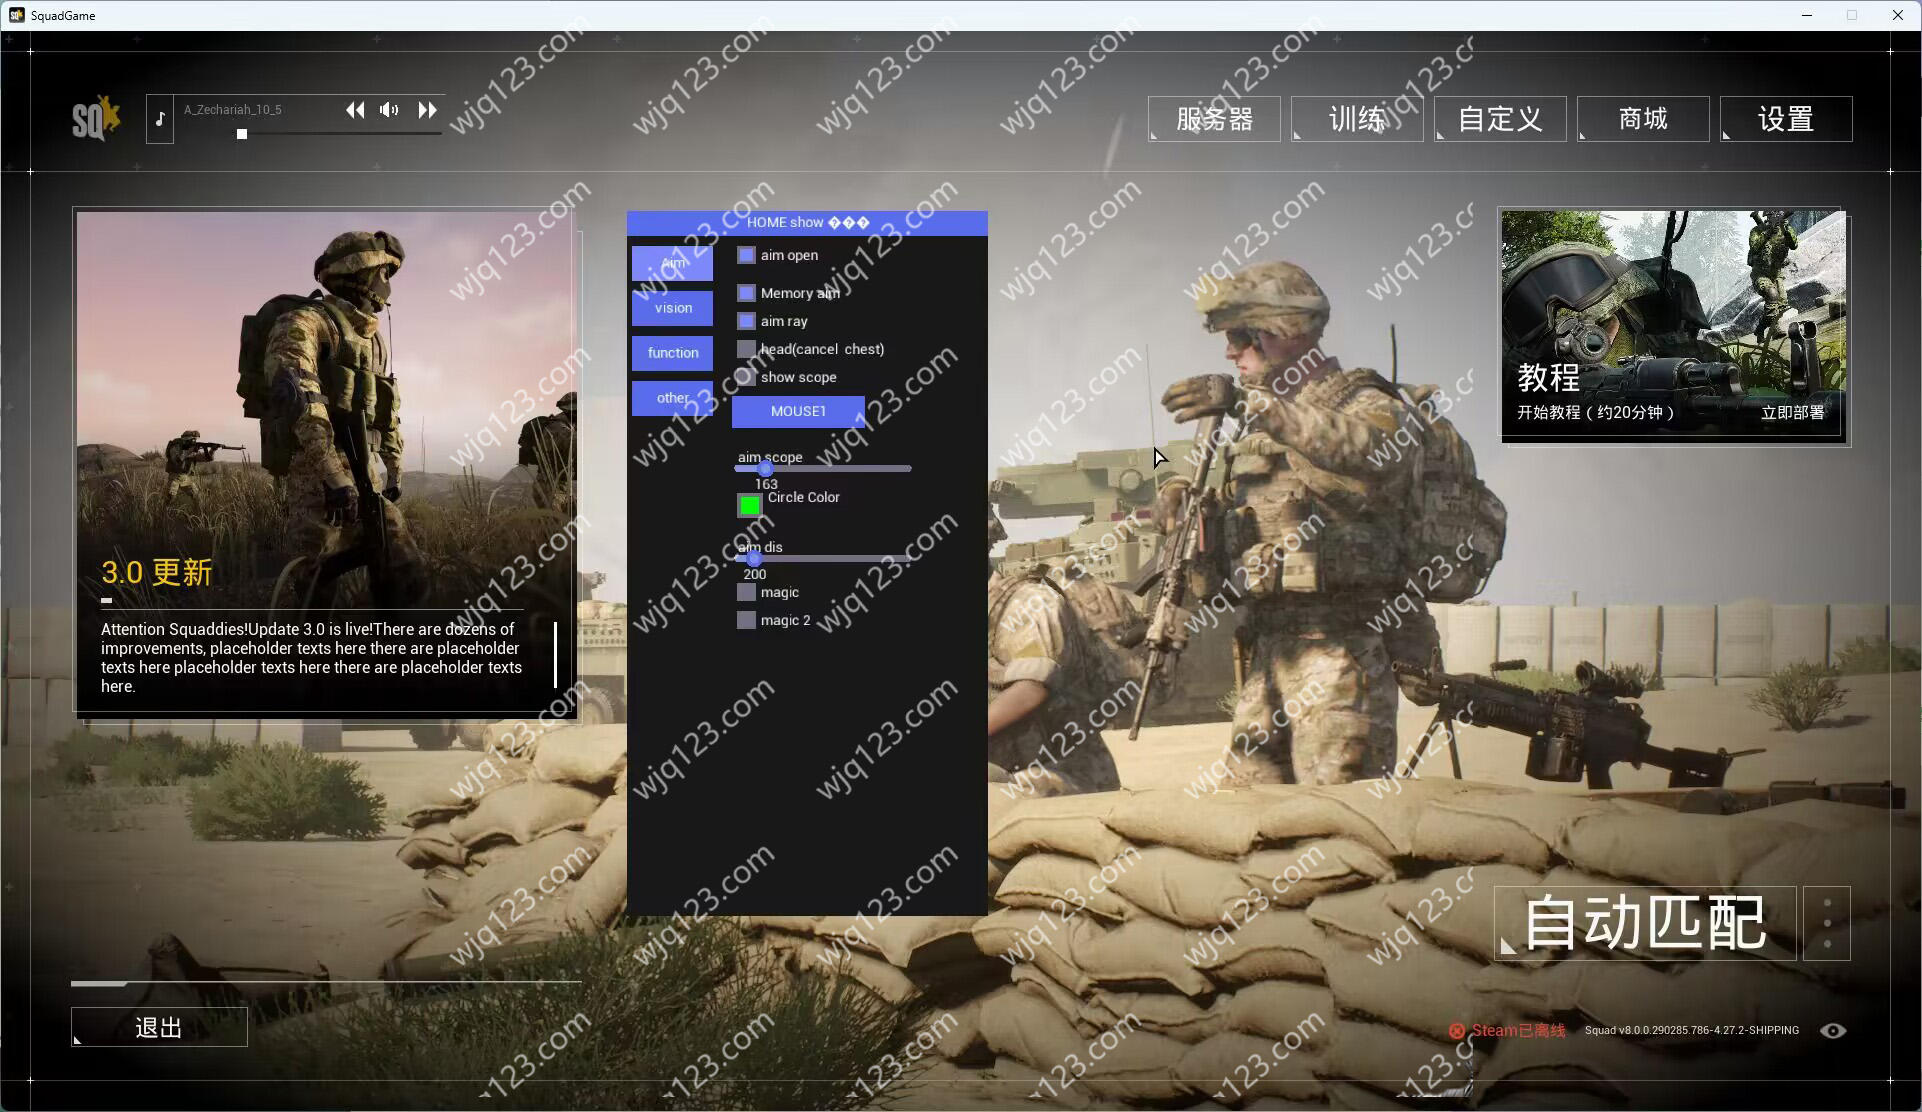Screen dimensions: 1922x1112
Task: Skip to previous music track
Action: click(355, 110)
